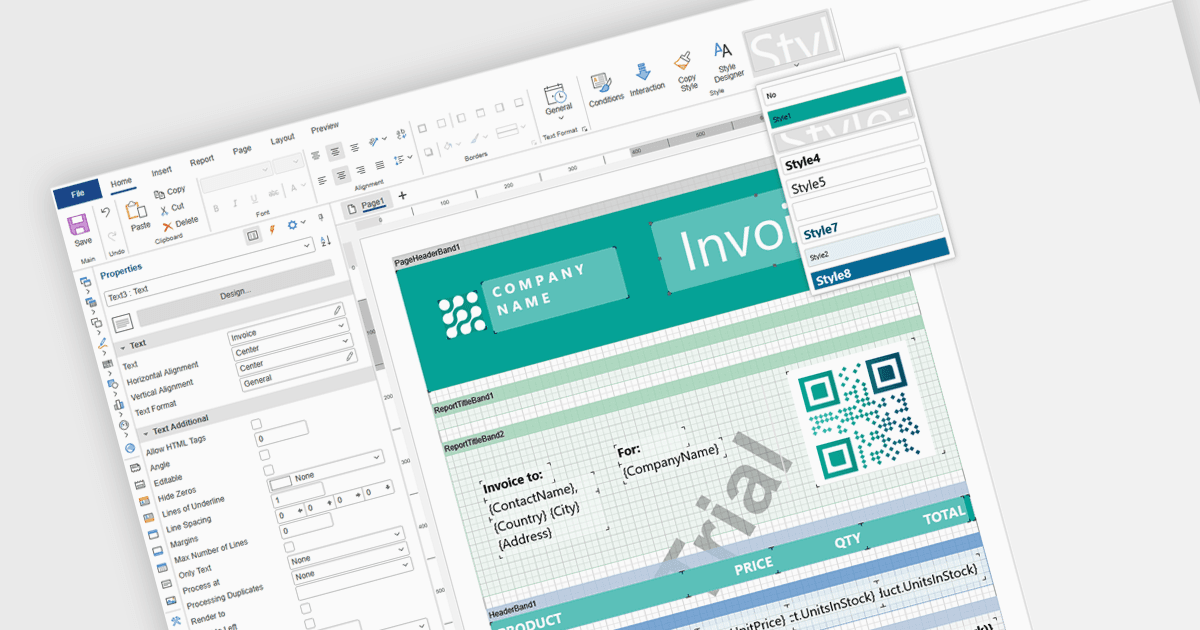Click the Conditions icon in ribbon
Image resolution: width=1200 pixels, height=630 pixels.
pyautogui.click(x=601, y=81)
